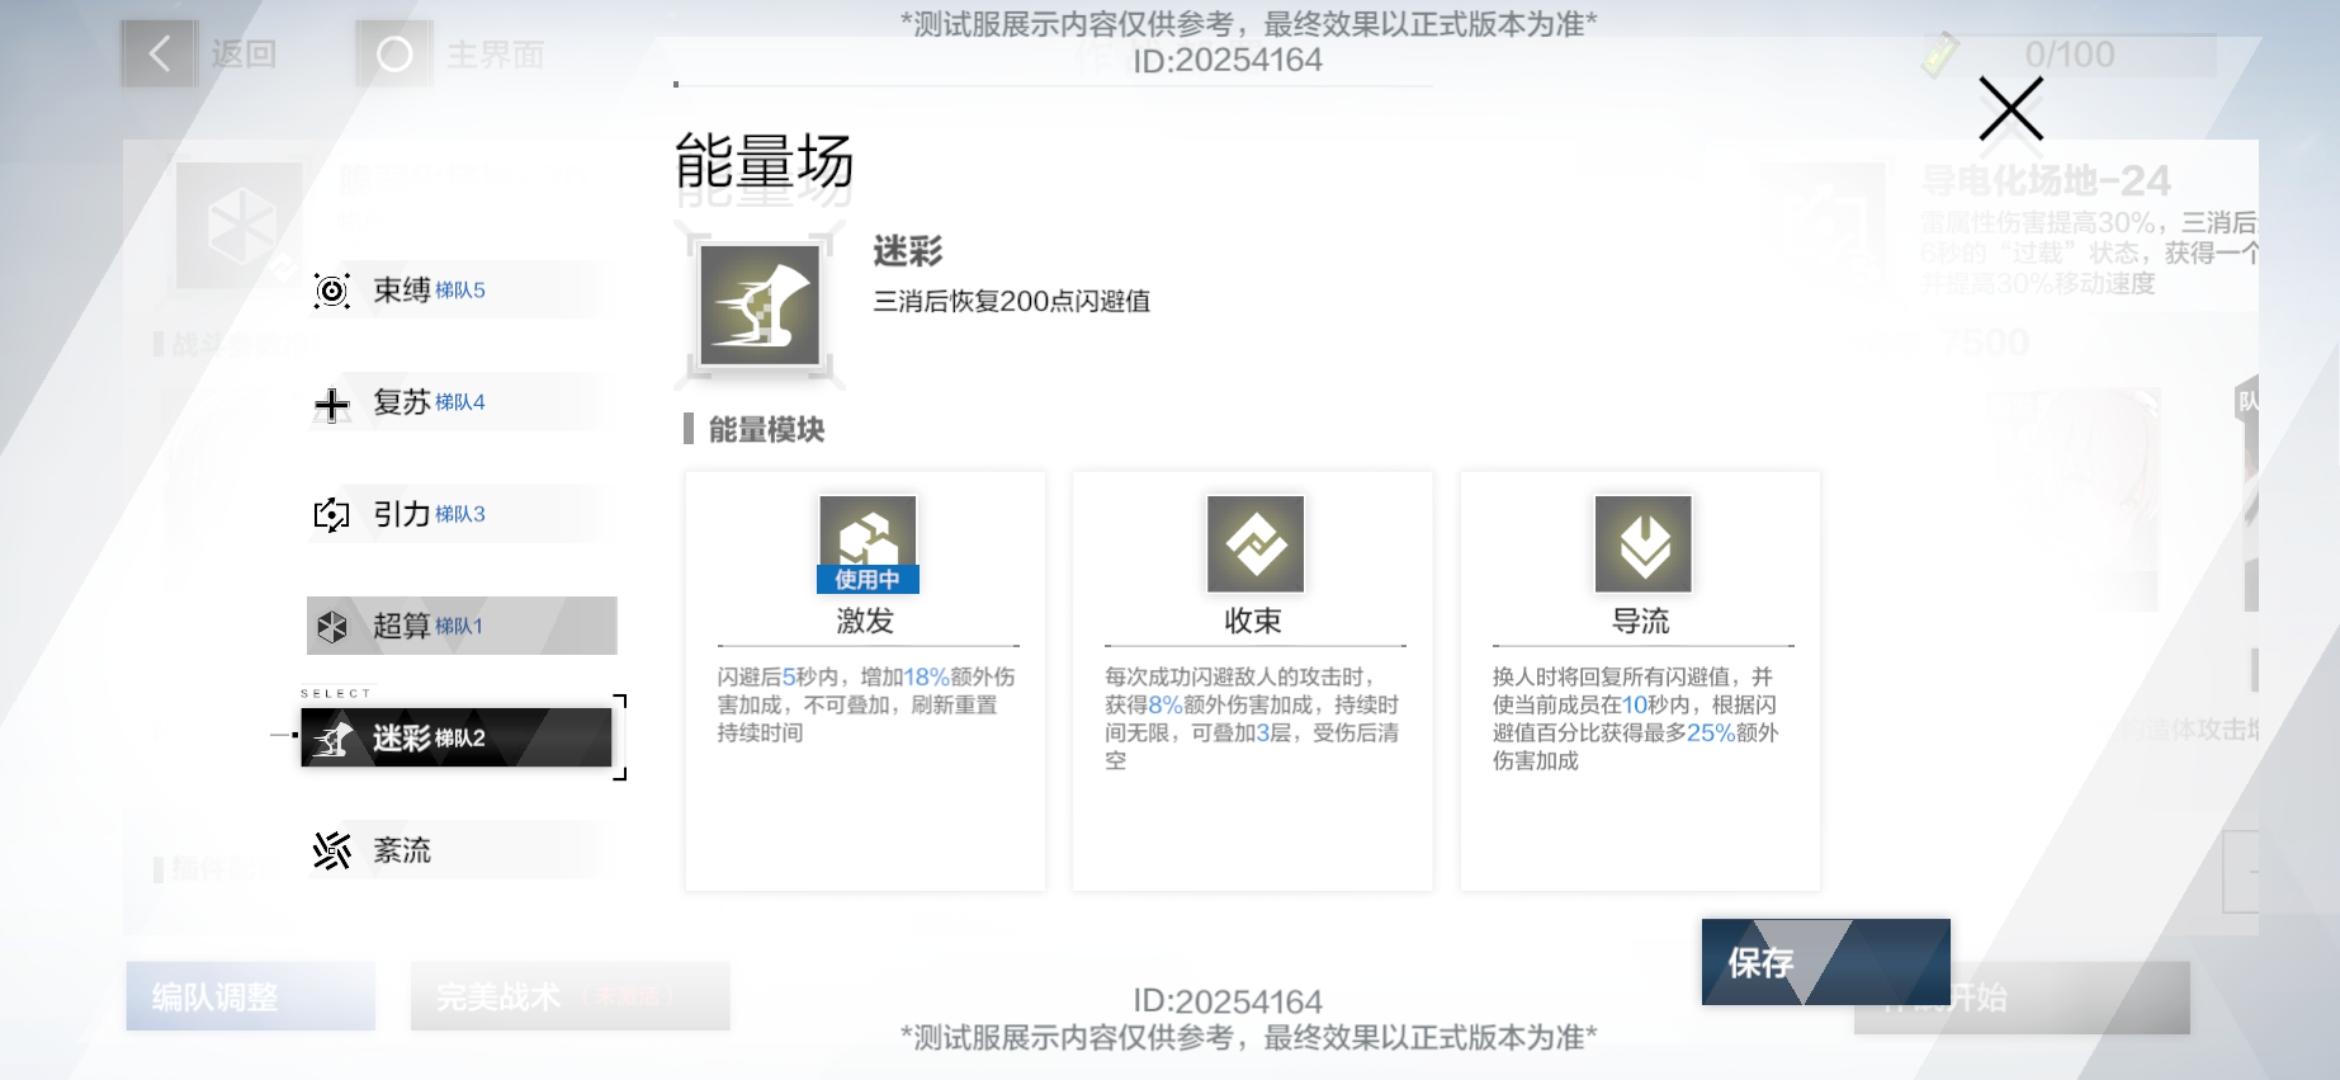Click the 三消后恢复200点闪避值 description
The height and width of the screenshot is (1080, 2340).
point(1011,301)
